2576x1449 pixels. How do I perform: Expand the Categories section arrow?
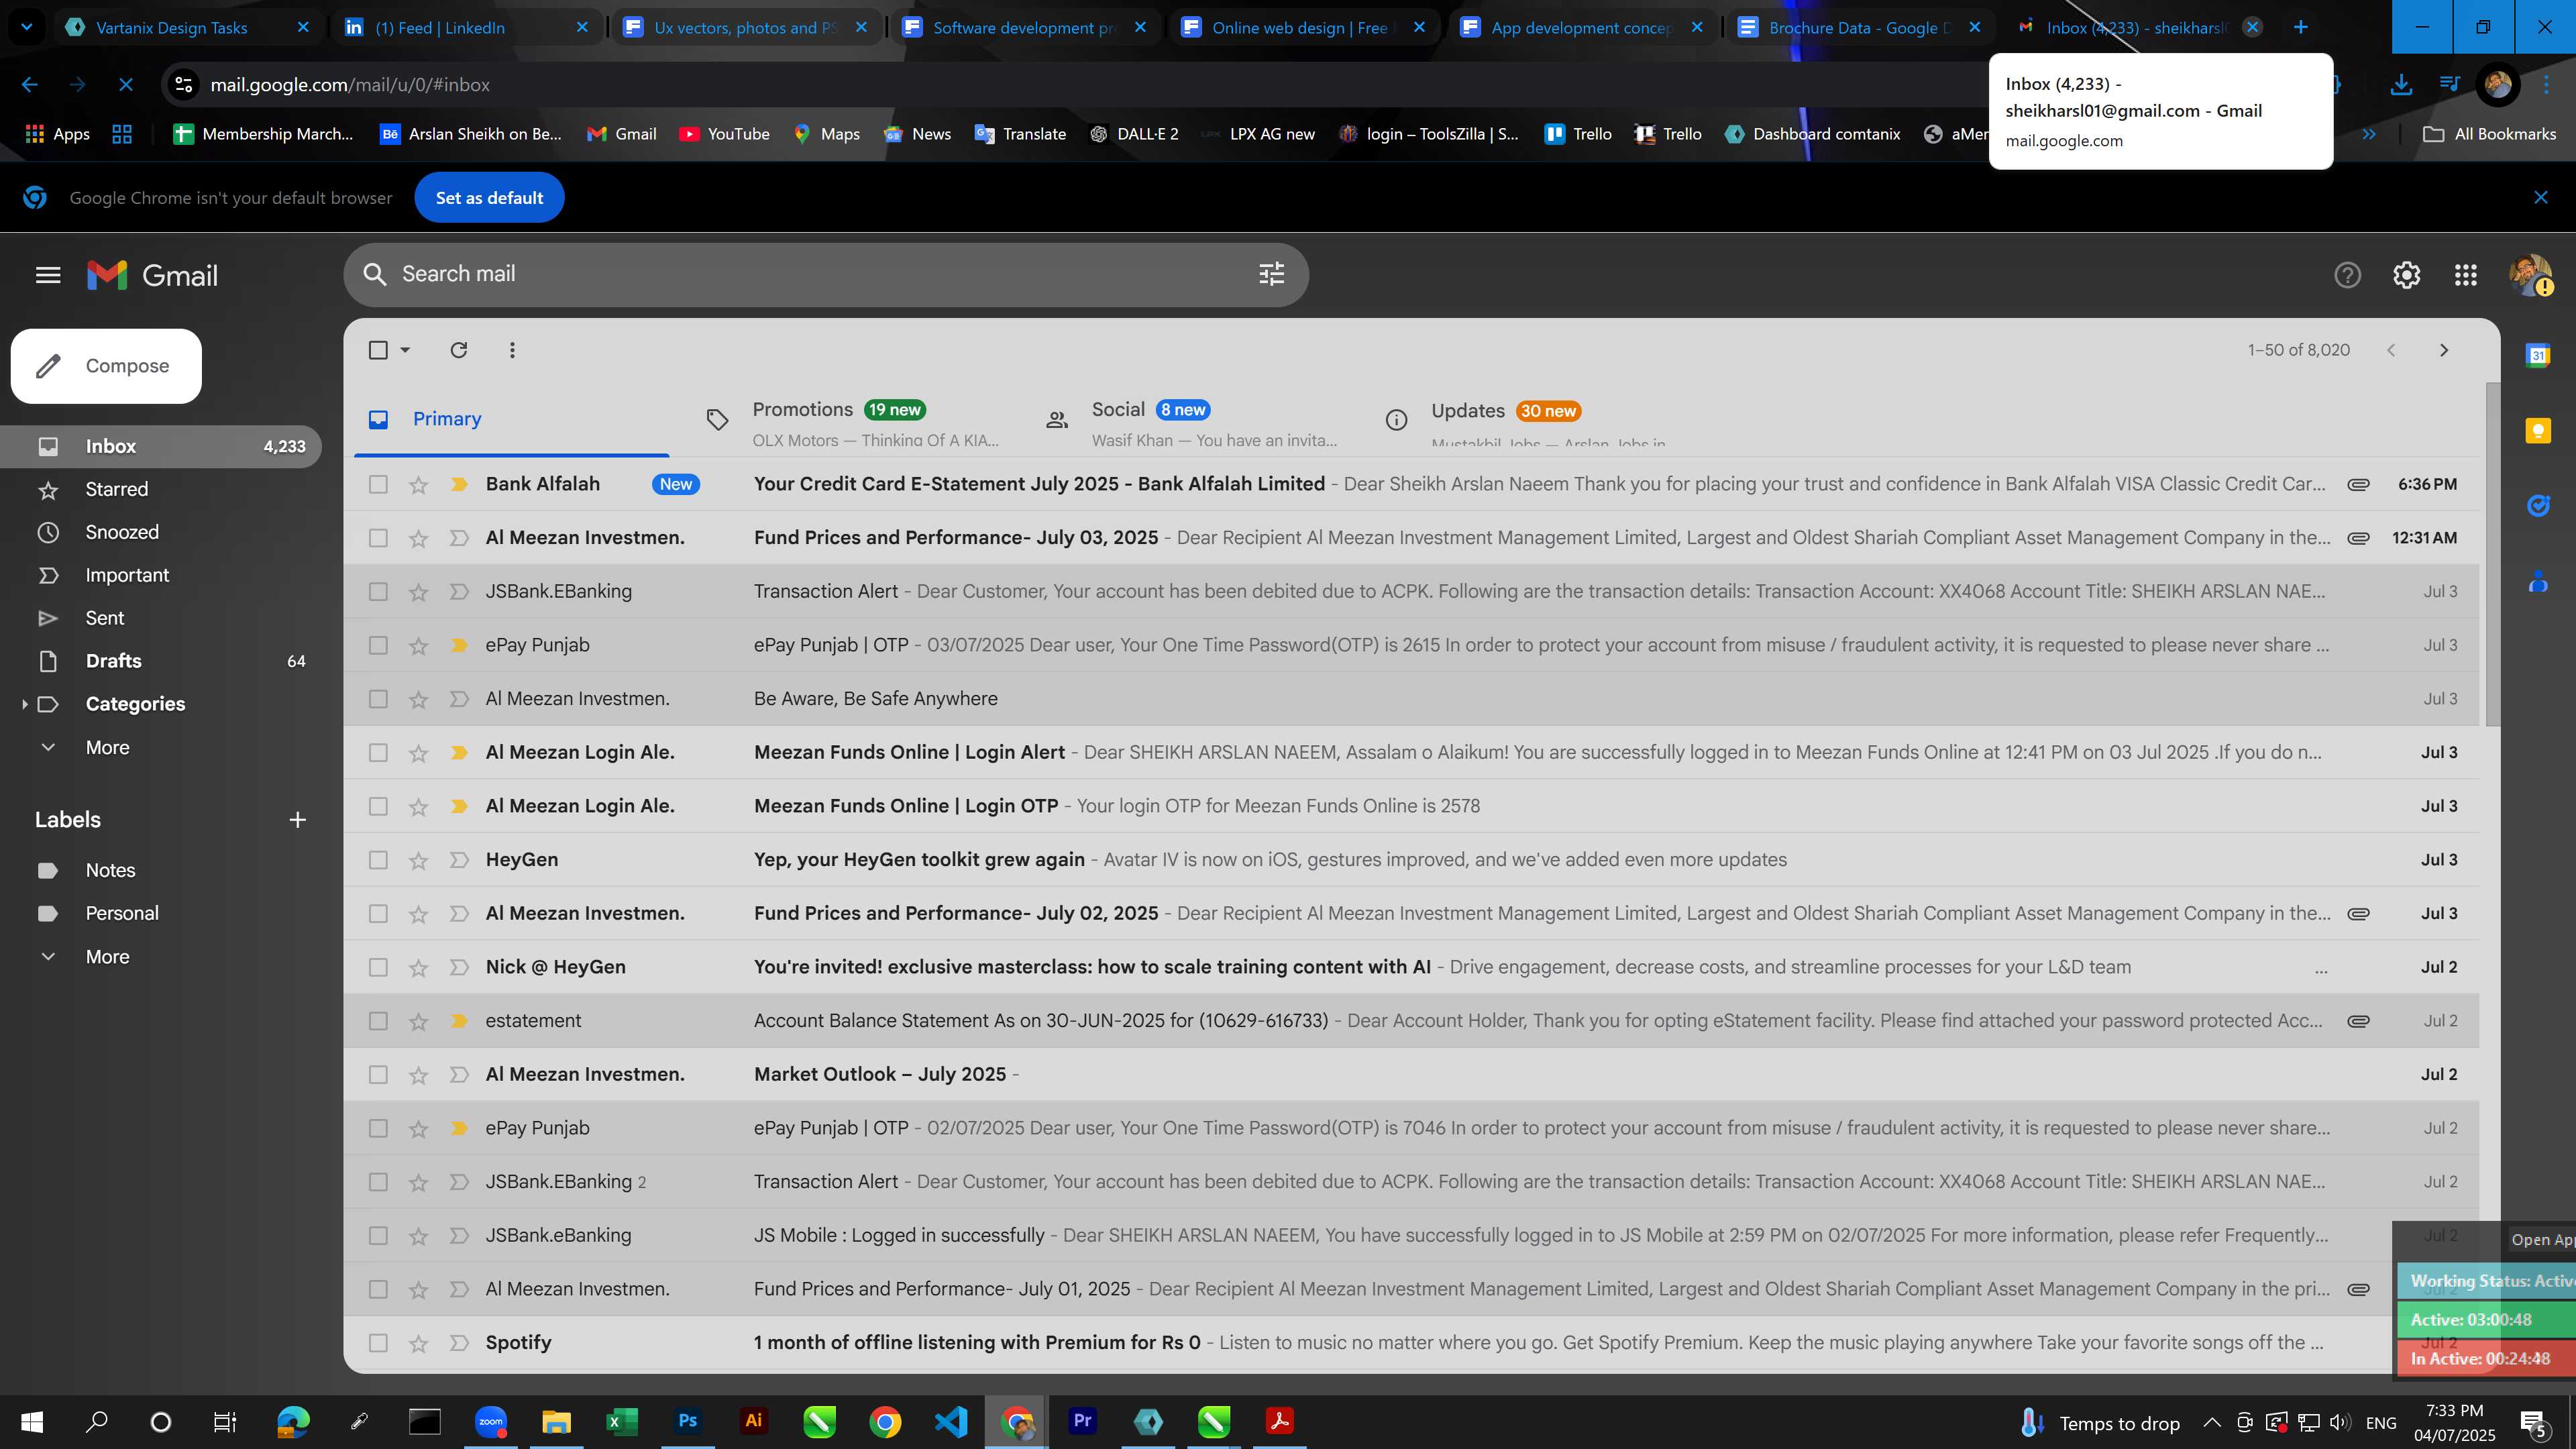pyautogui.click(x=24, y=704)
